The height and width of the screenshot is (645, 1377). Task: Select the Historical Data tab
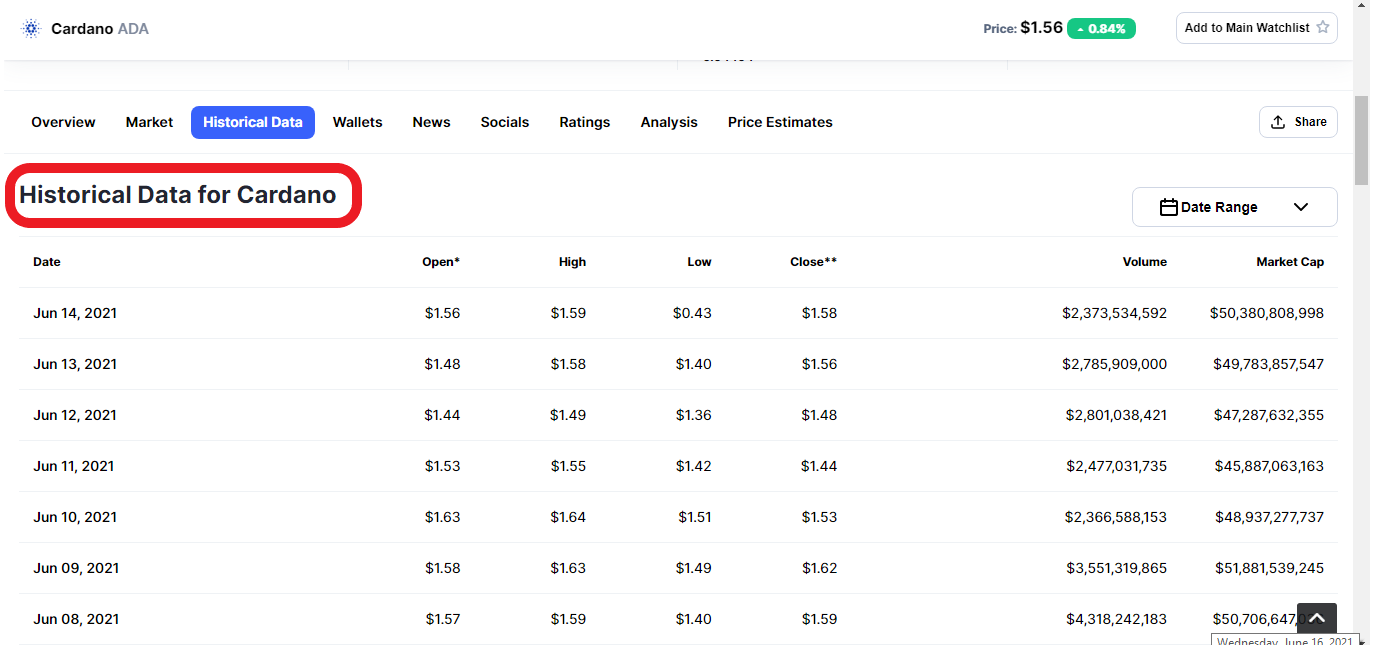253,122
